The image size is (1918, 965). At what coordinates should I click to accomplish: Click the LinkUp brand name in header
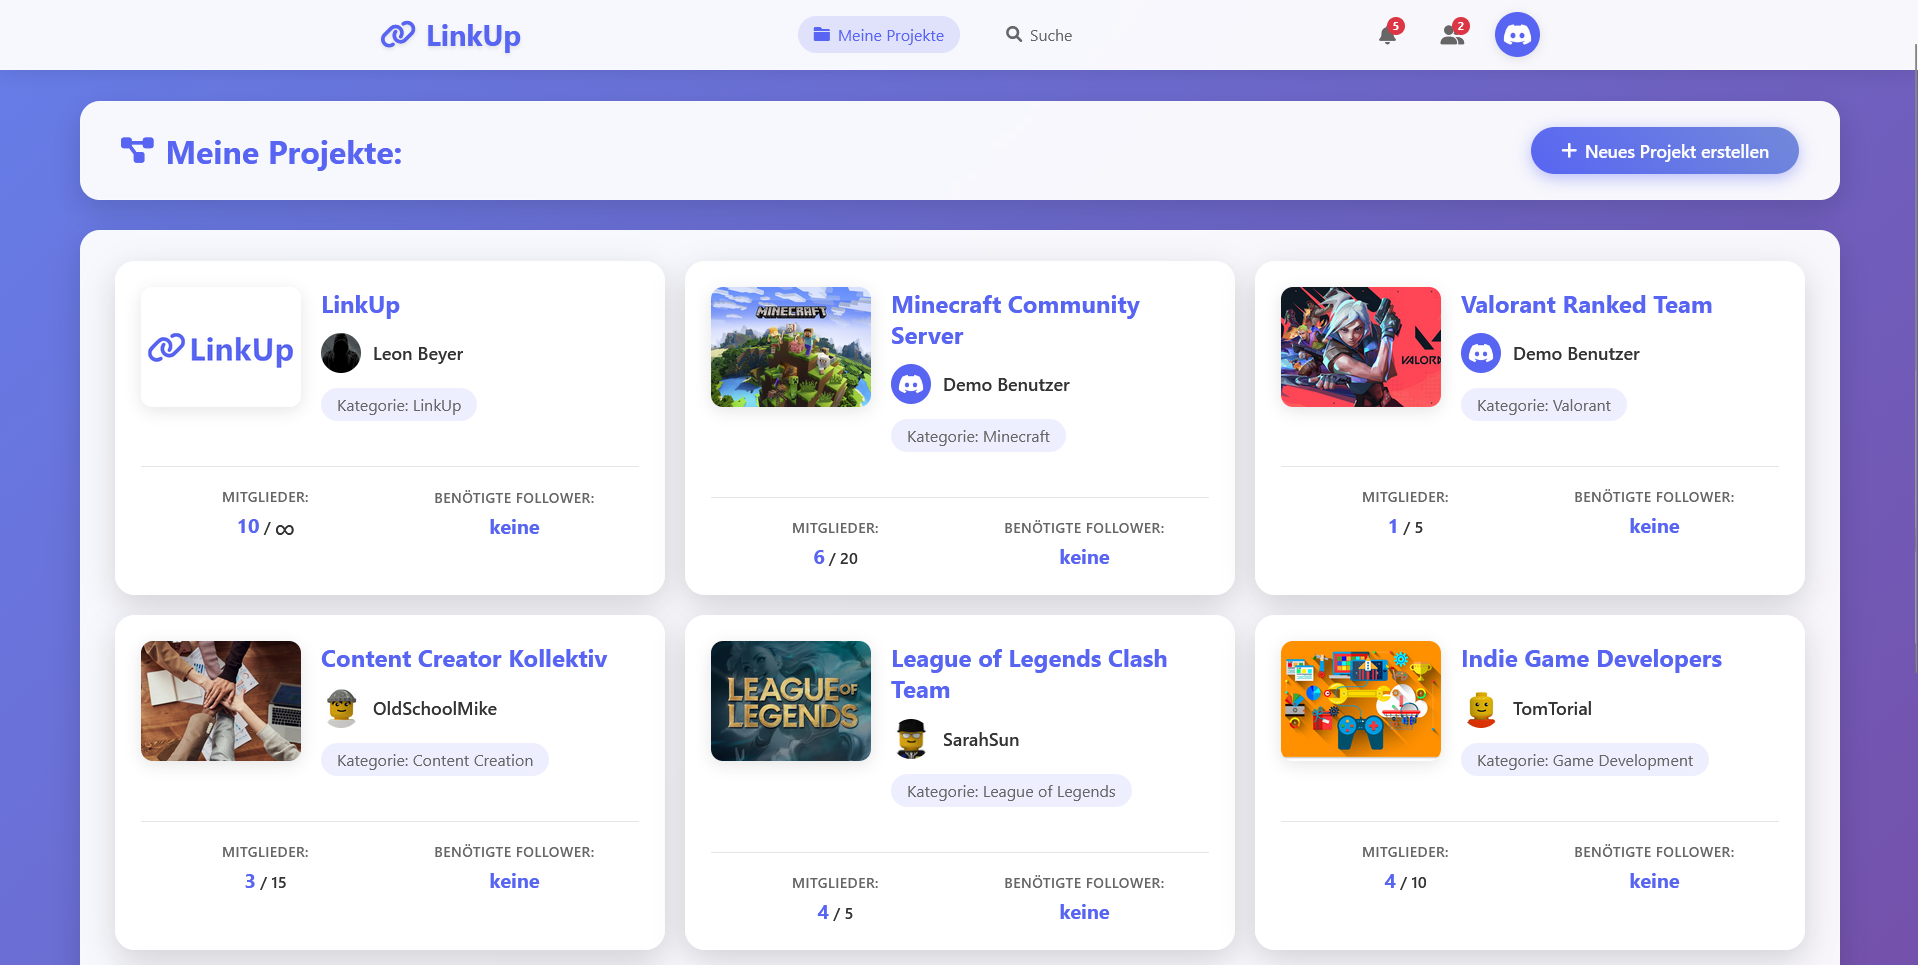pyautogui.click(x=473, y=36)
